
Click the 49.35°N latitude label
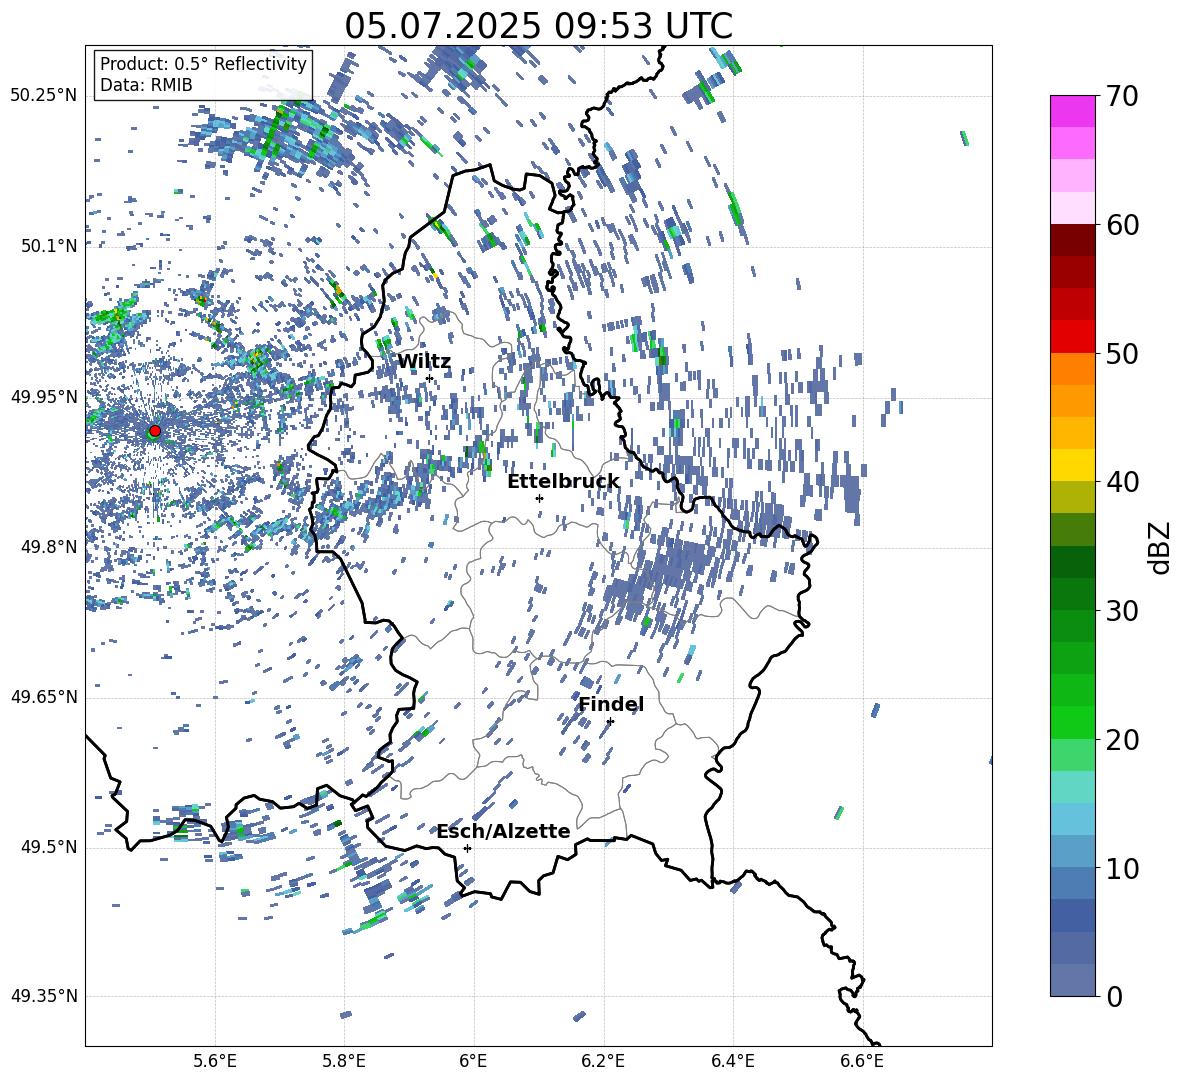point(44,996)
